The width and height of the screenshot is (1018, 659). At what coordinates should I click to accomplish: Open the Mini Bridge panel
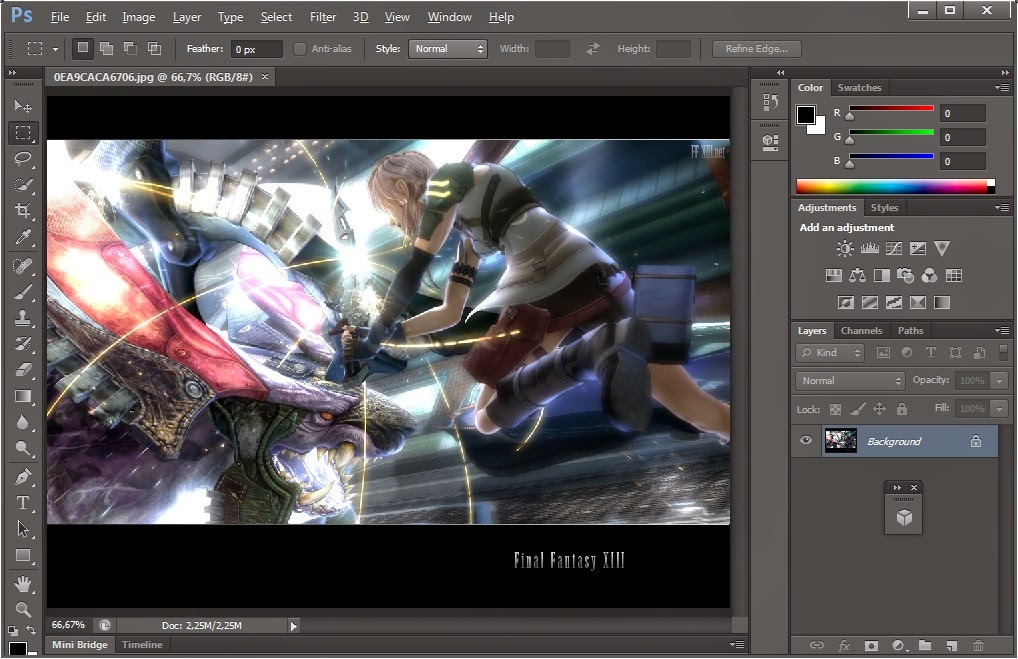click(x=79, y=644)
